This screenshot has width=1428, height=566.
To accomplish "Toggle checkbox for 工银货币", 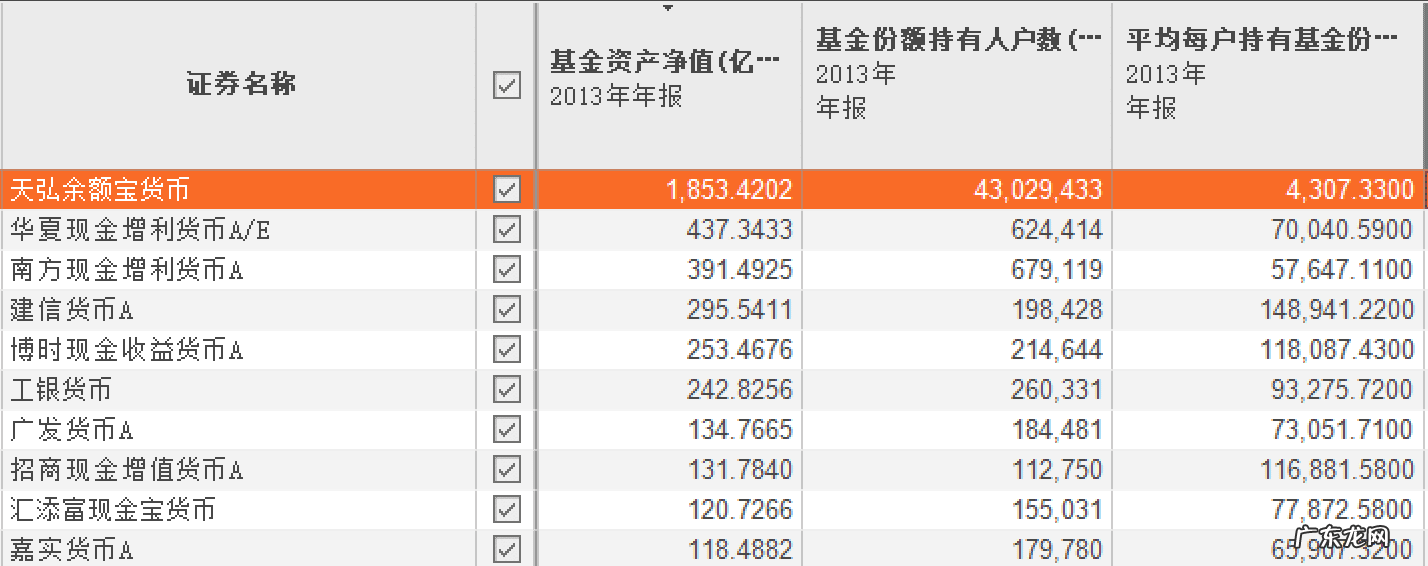I will tap(507, 389).
